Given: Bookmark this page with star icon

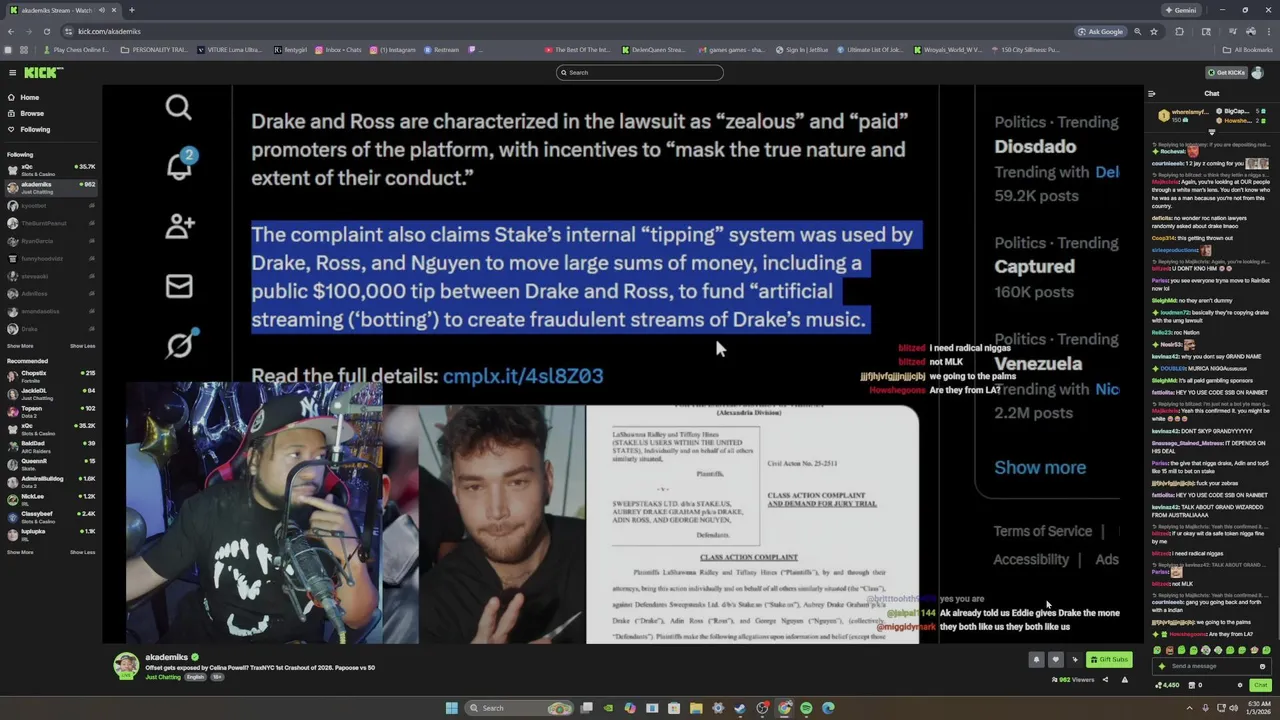Looking at the screenshot, I should (1153, 31).
